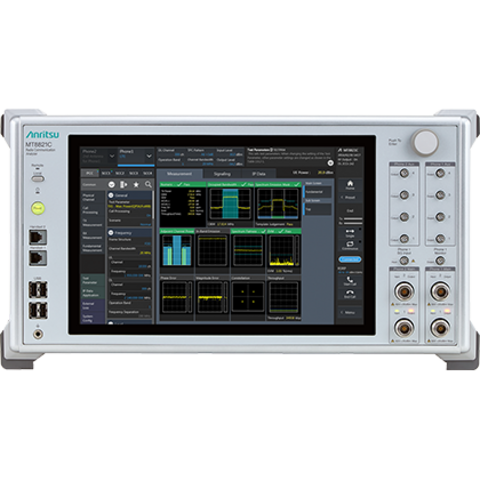Select Fundamental Measurement in left menu
The image size is (480, 480).
click(93, 248)
